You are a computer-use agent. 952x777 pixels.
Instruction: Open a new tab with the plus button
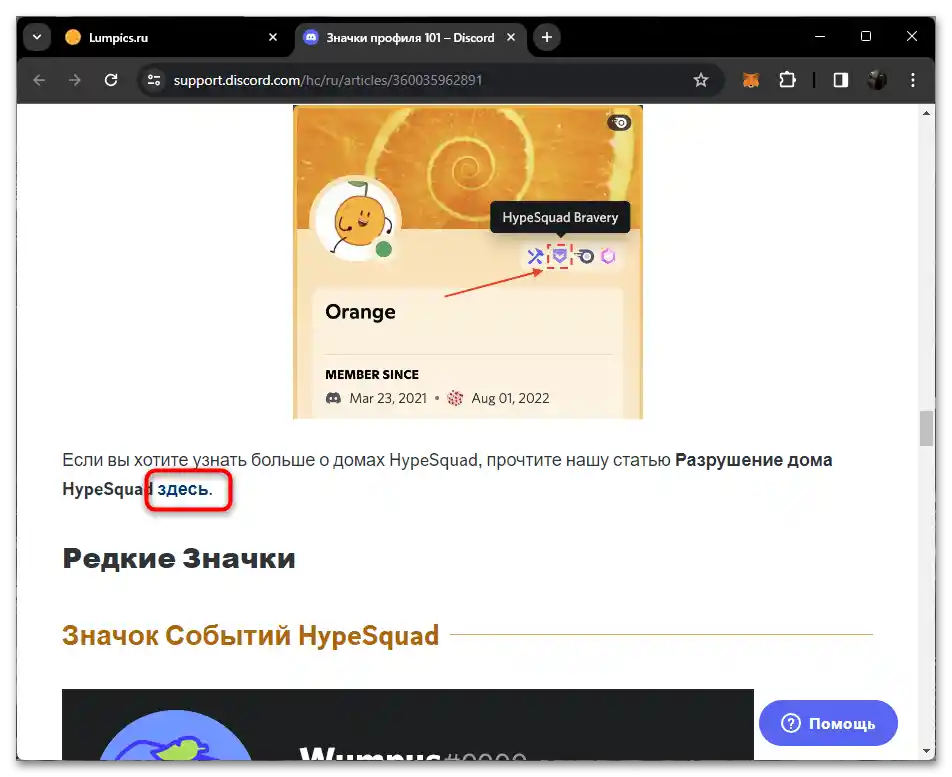(x=546, y=37)
